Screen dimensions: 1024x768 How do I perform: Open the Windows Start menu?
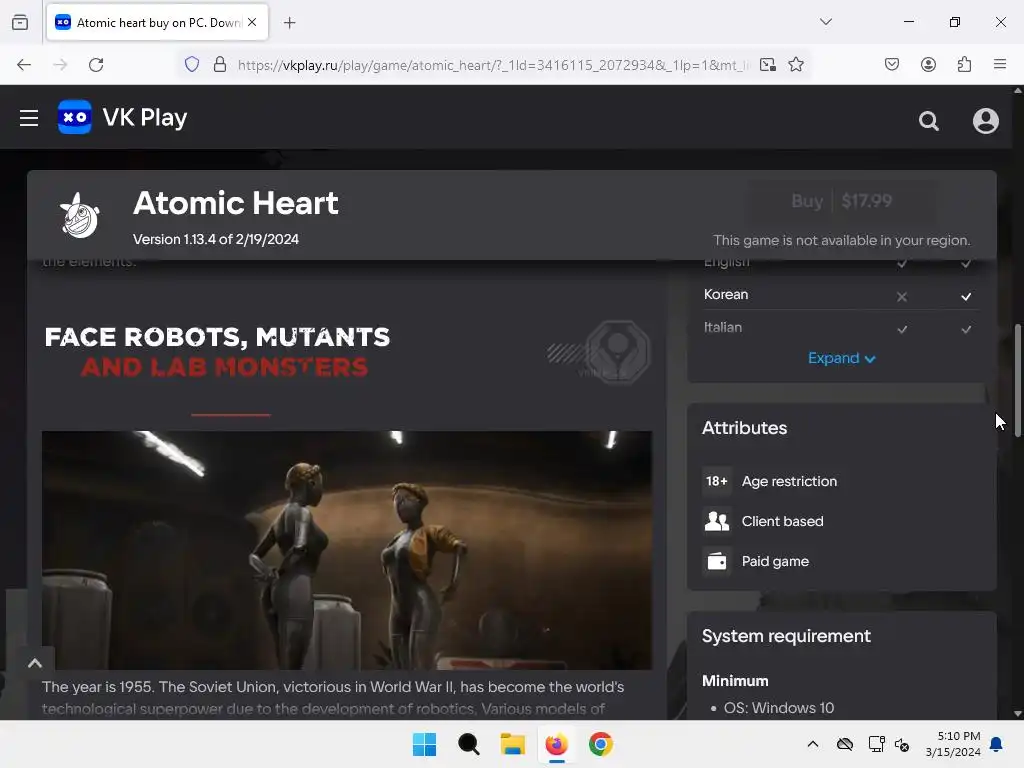[x=424, y=744]
